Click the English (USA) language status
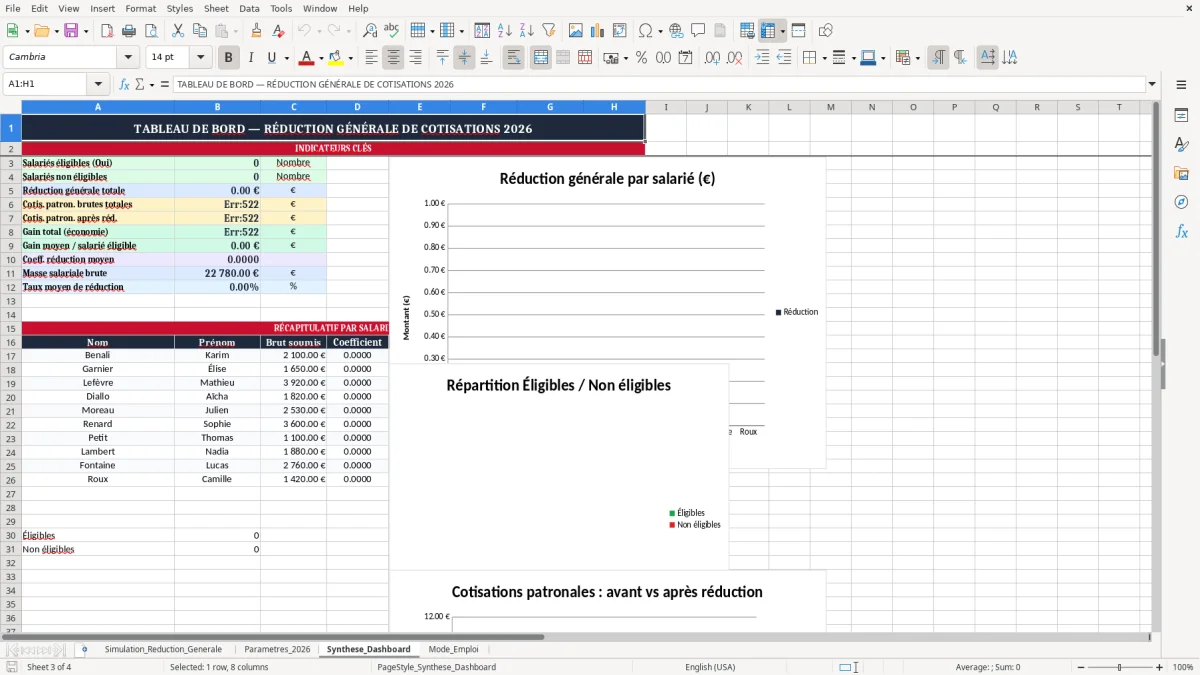The width and height of the screenshot is (1200, 675). (x=710, y=667)
